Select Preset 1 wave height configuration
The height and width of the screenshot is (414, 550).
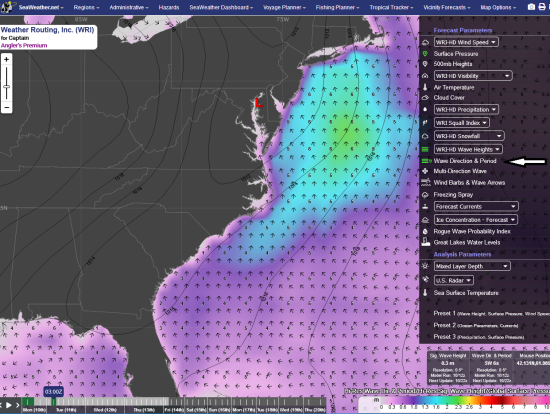(x=491, y=314)
